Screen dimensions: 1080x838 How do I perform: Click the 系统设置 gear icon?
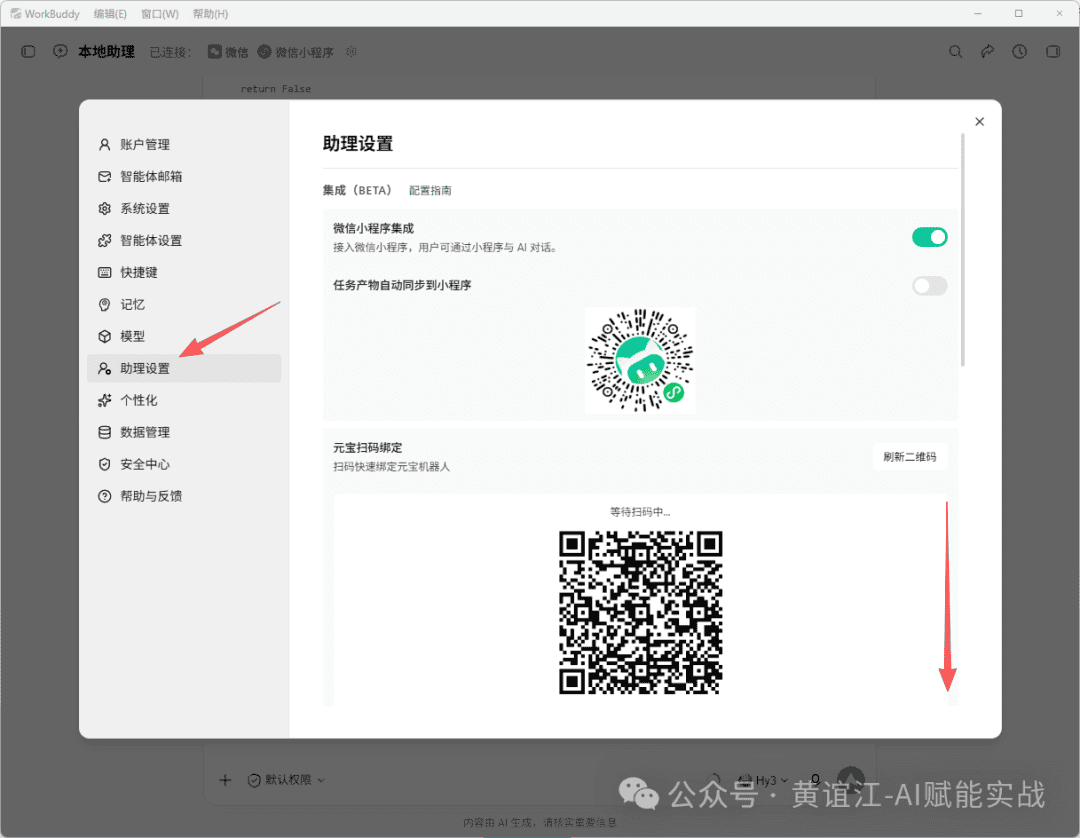pos(104,209)
